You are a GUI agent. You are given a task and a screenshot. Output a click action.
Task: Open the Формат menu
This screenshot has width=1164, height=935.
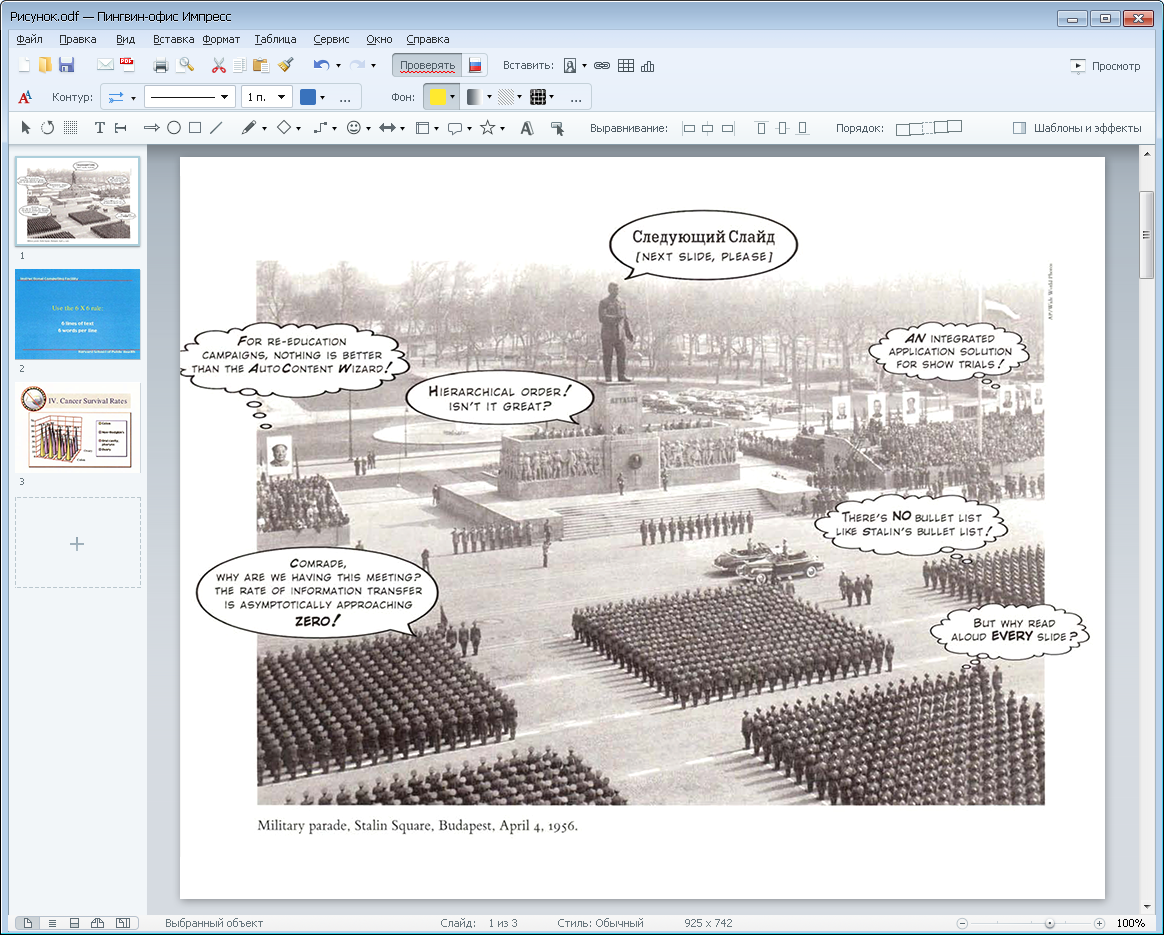(221, 40)
